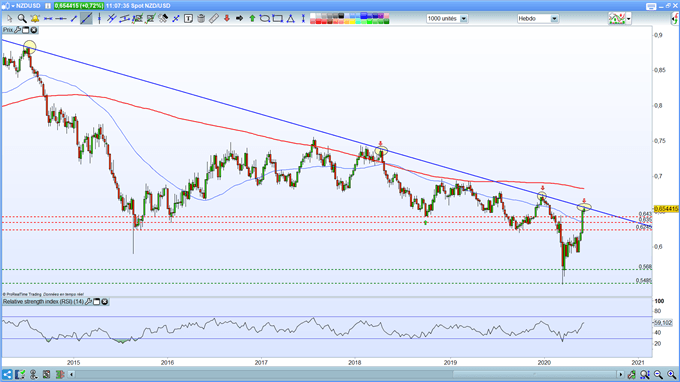This screenshot has width=680, height=382.
Task: Select the triangle drawing tool
Action: [x=291, y=19]
